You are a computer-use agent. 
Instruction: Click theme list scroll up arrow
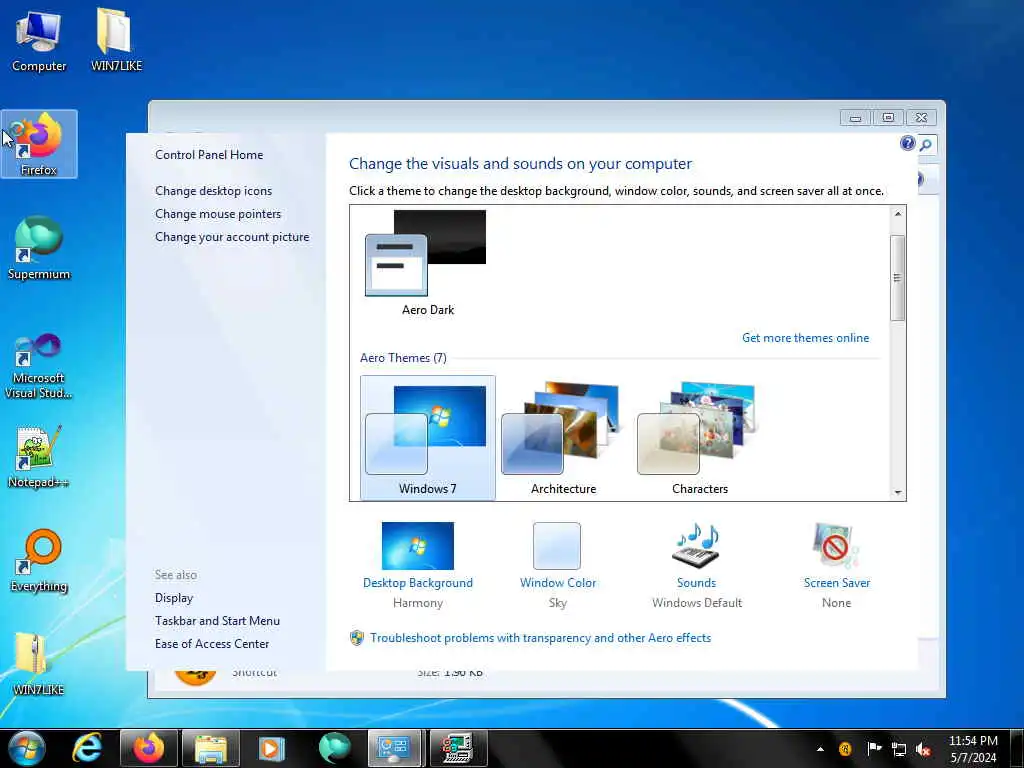point(898,214)
